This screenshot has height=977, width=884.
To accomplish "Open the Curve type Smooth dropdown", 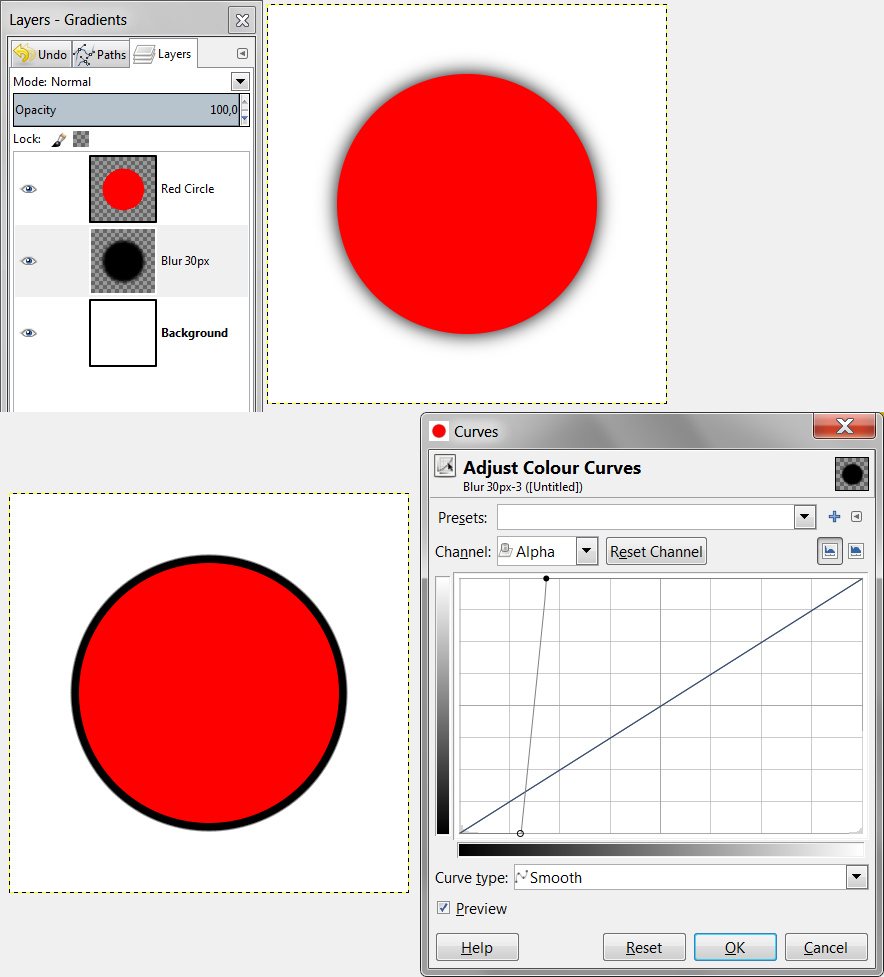I will click(691, 877).
